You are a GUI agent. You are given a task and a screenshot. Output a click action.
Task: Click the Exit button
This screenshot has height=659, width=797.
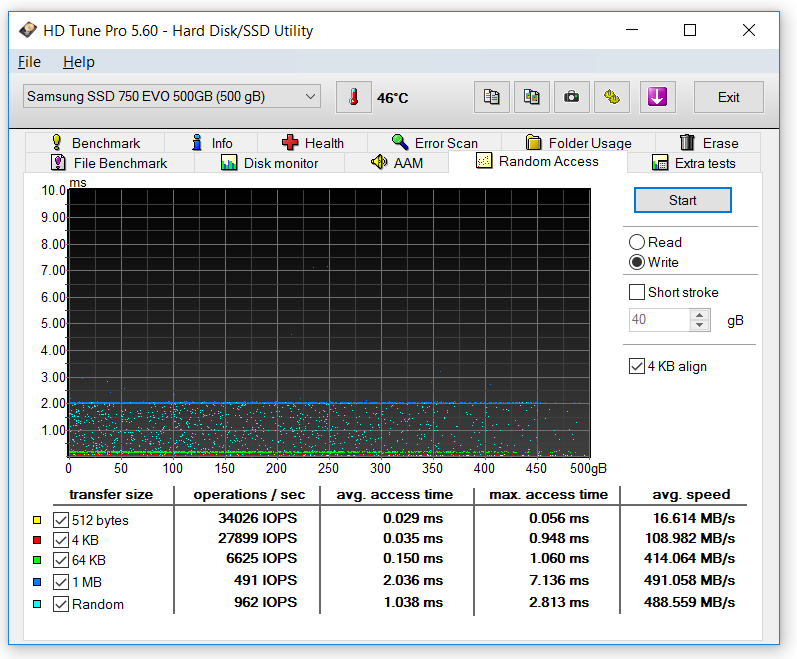728,97
